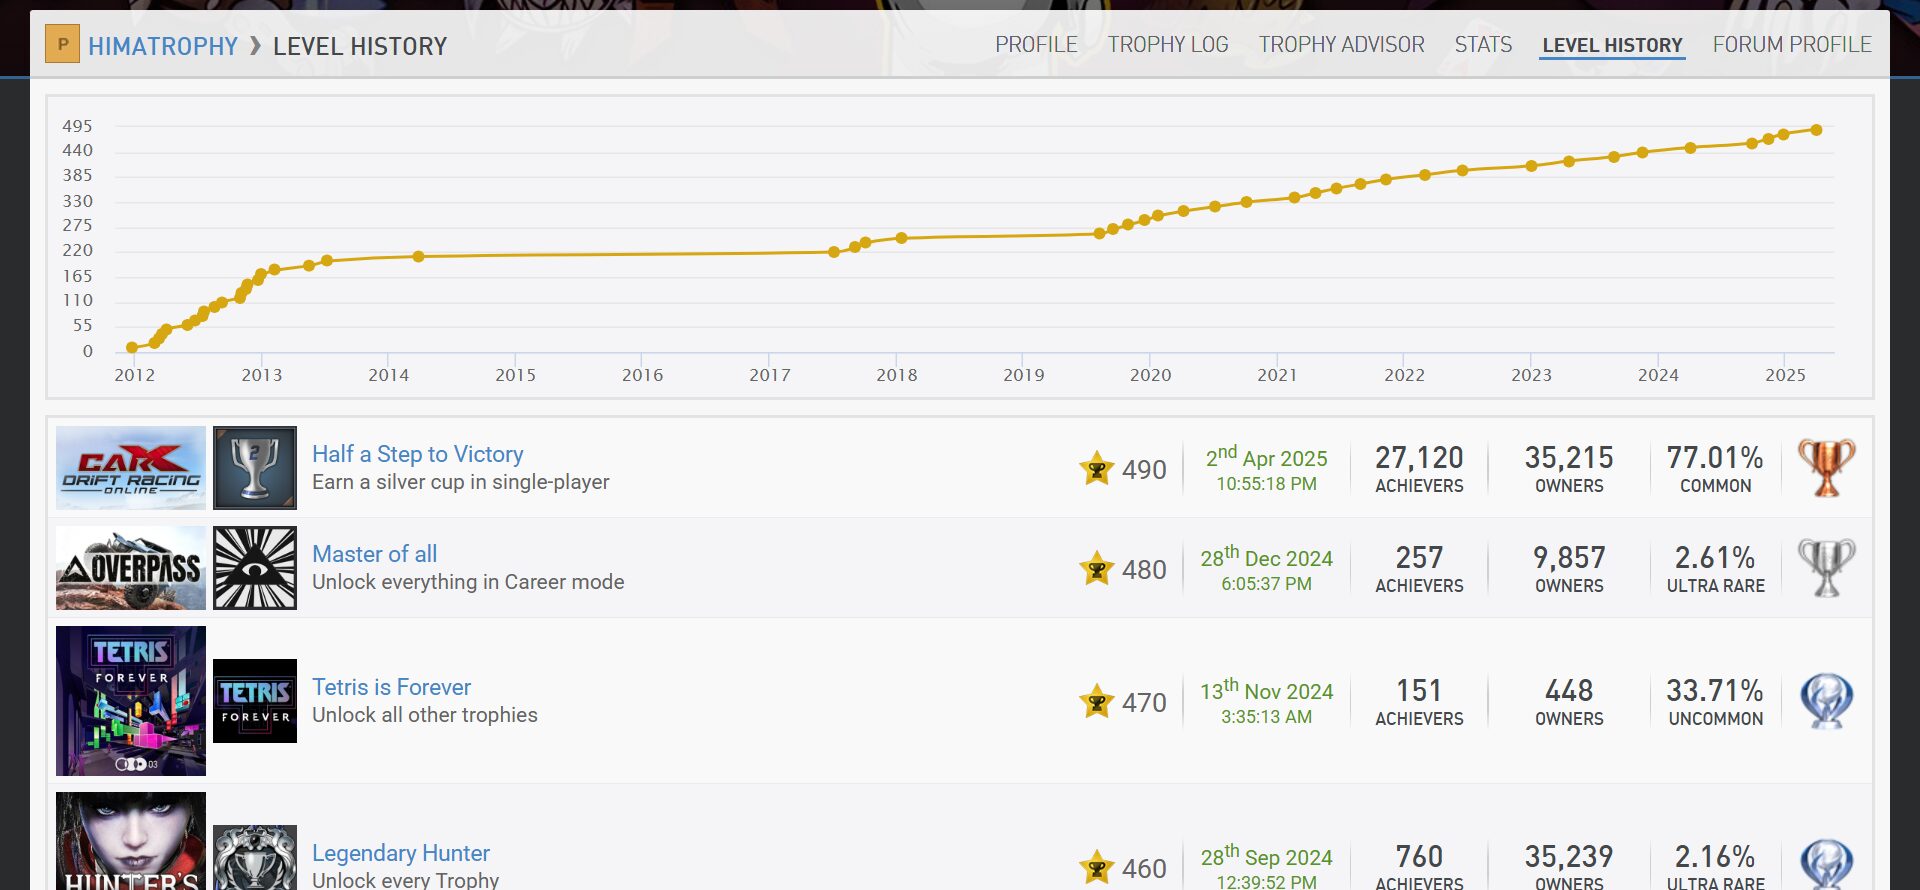Click the Earn a silver cup in single-player description
The image size is (1920, 890).
click(x=460, y=482)
